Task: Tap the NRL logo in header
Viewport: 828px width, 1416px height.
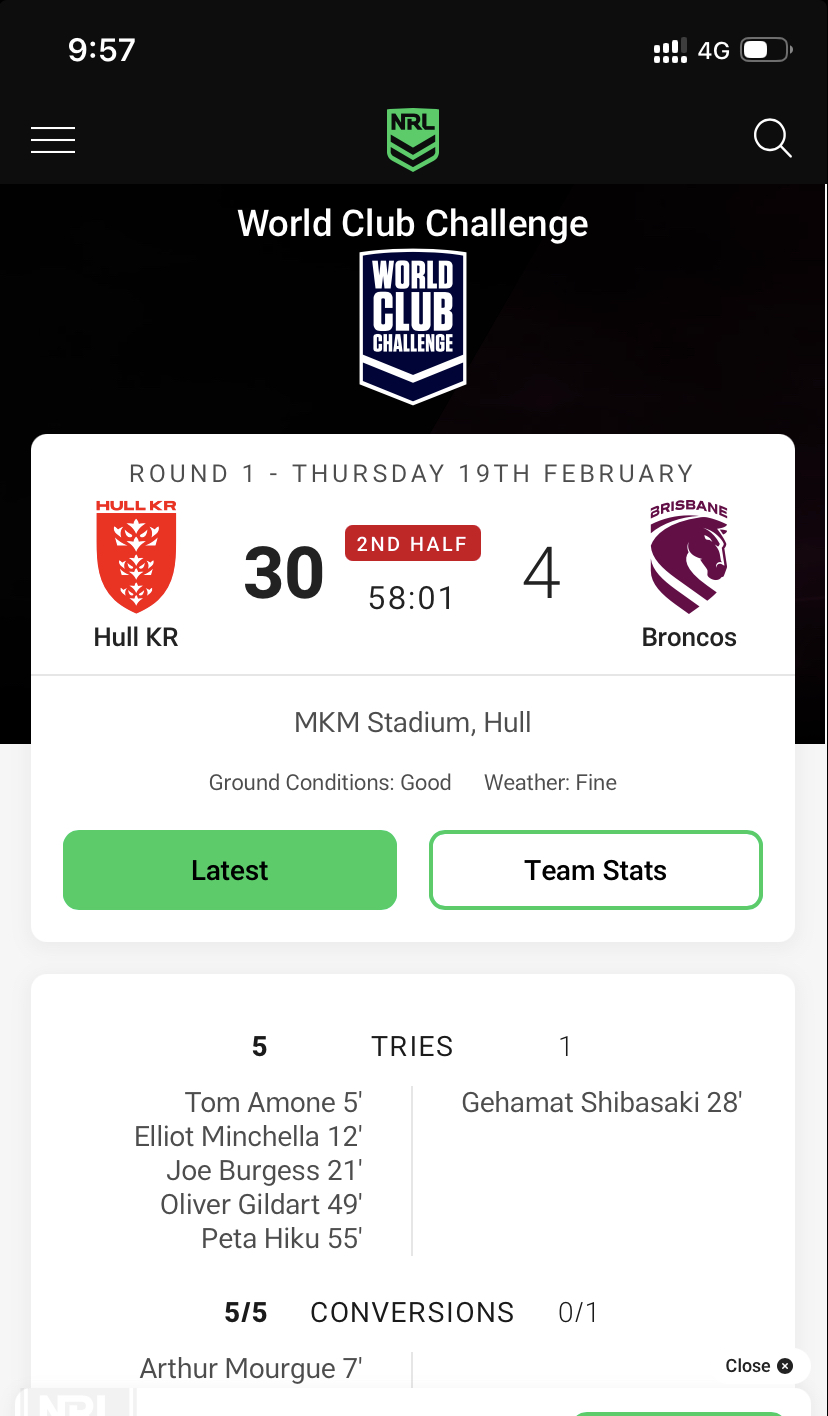Action: click(x=413, y=139)
